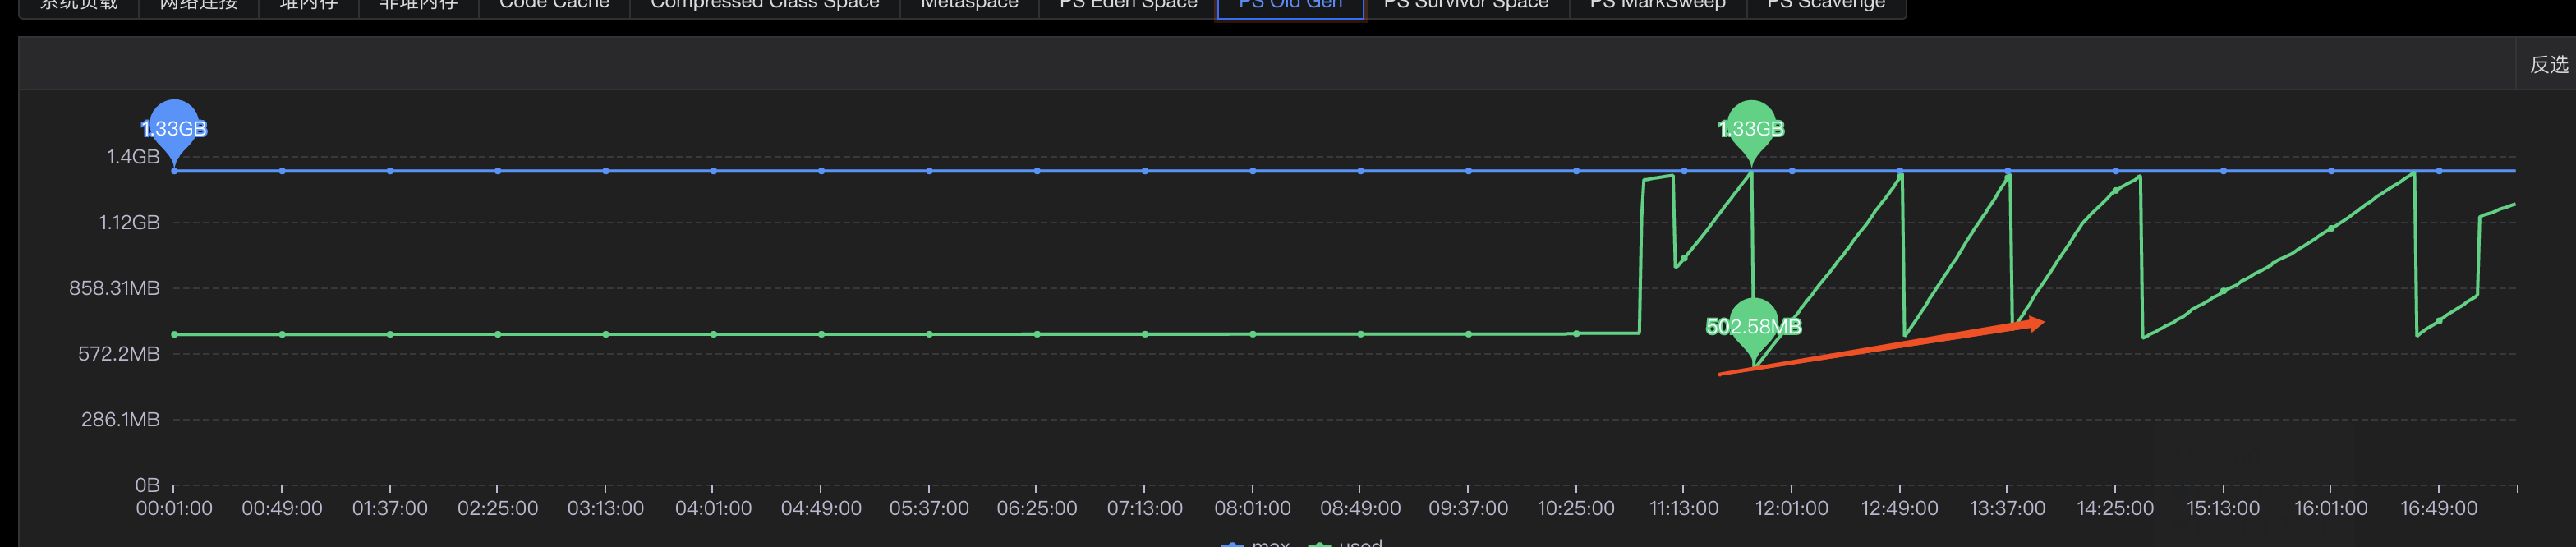Click the 12:49:00 time axis label
This screenshot has width=2576, height=547.
tap(1900, 508)
